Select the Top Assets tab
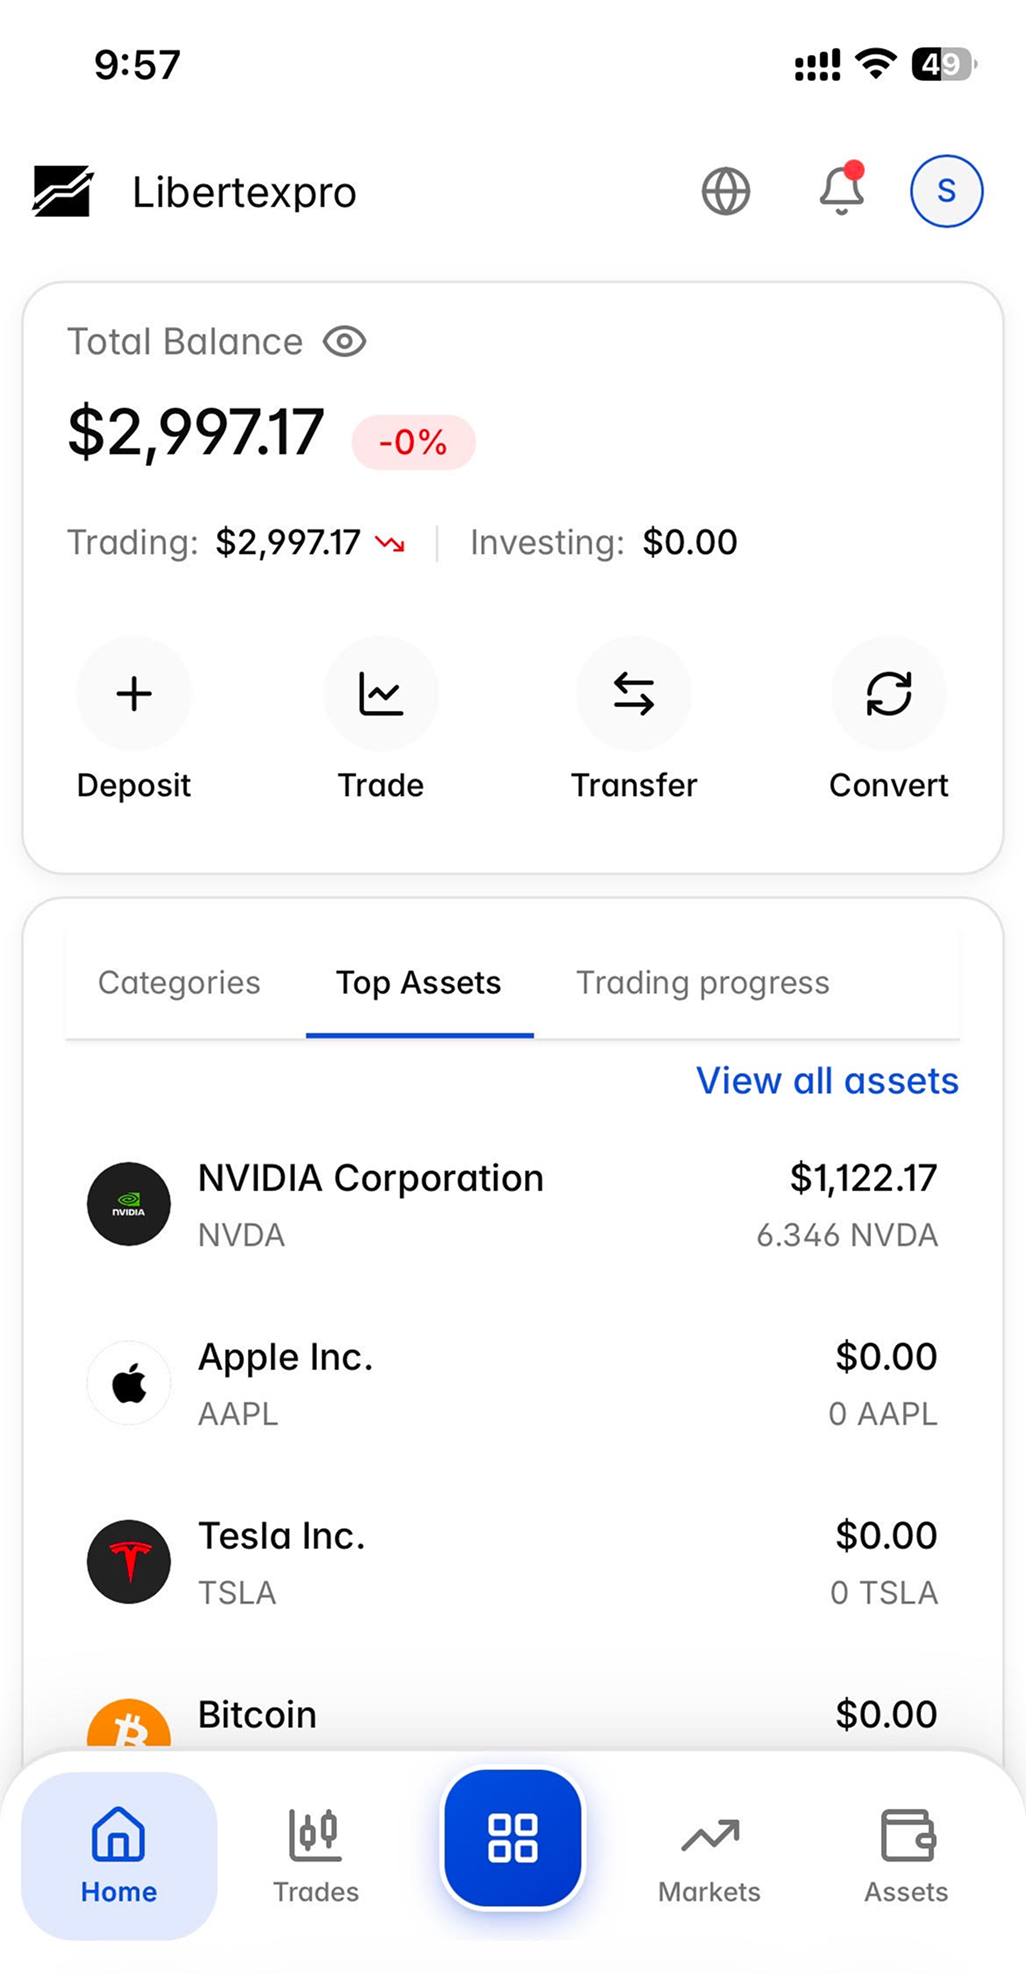 419,983
